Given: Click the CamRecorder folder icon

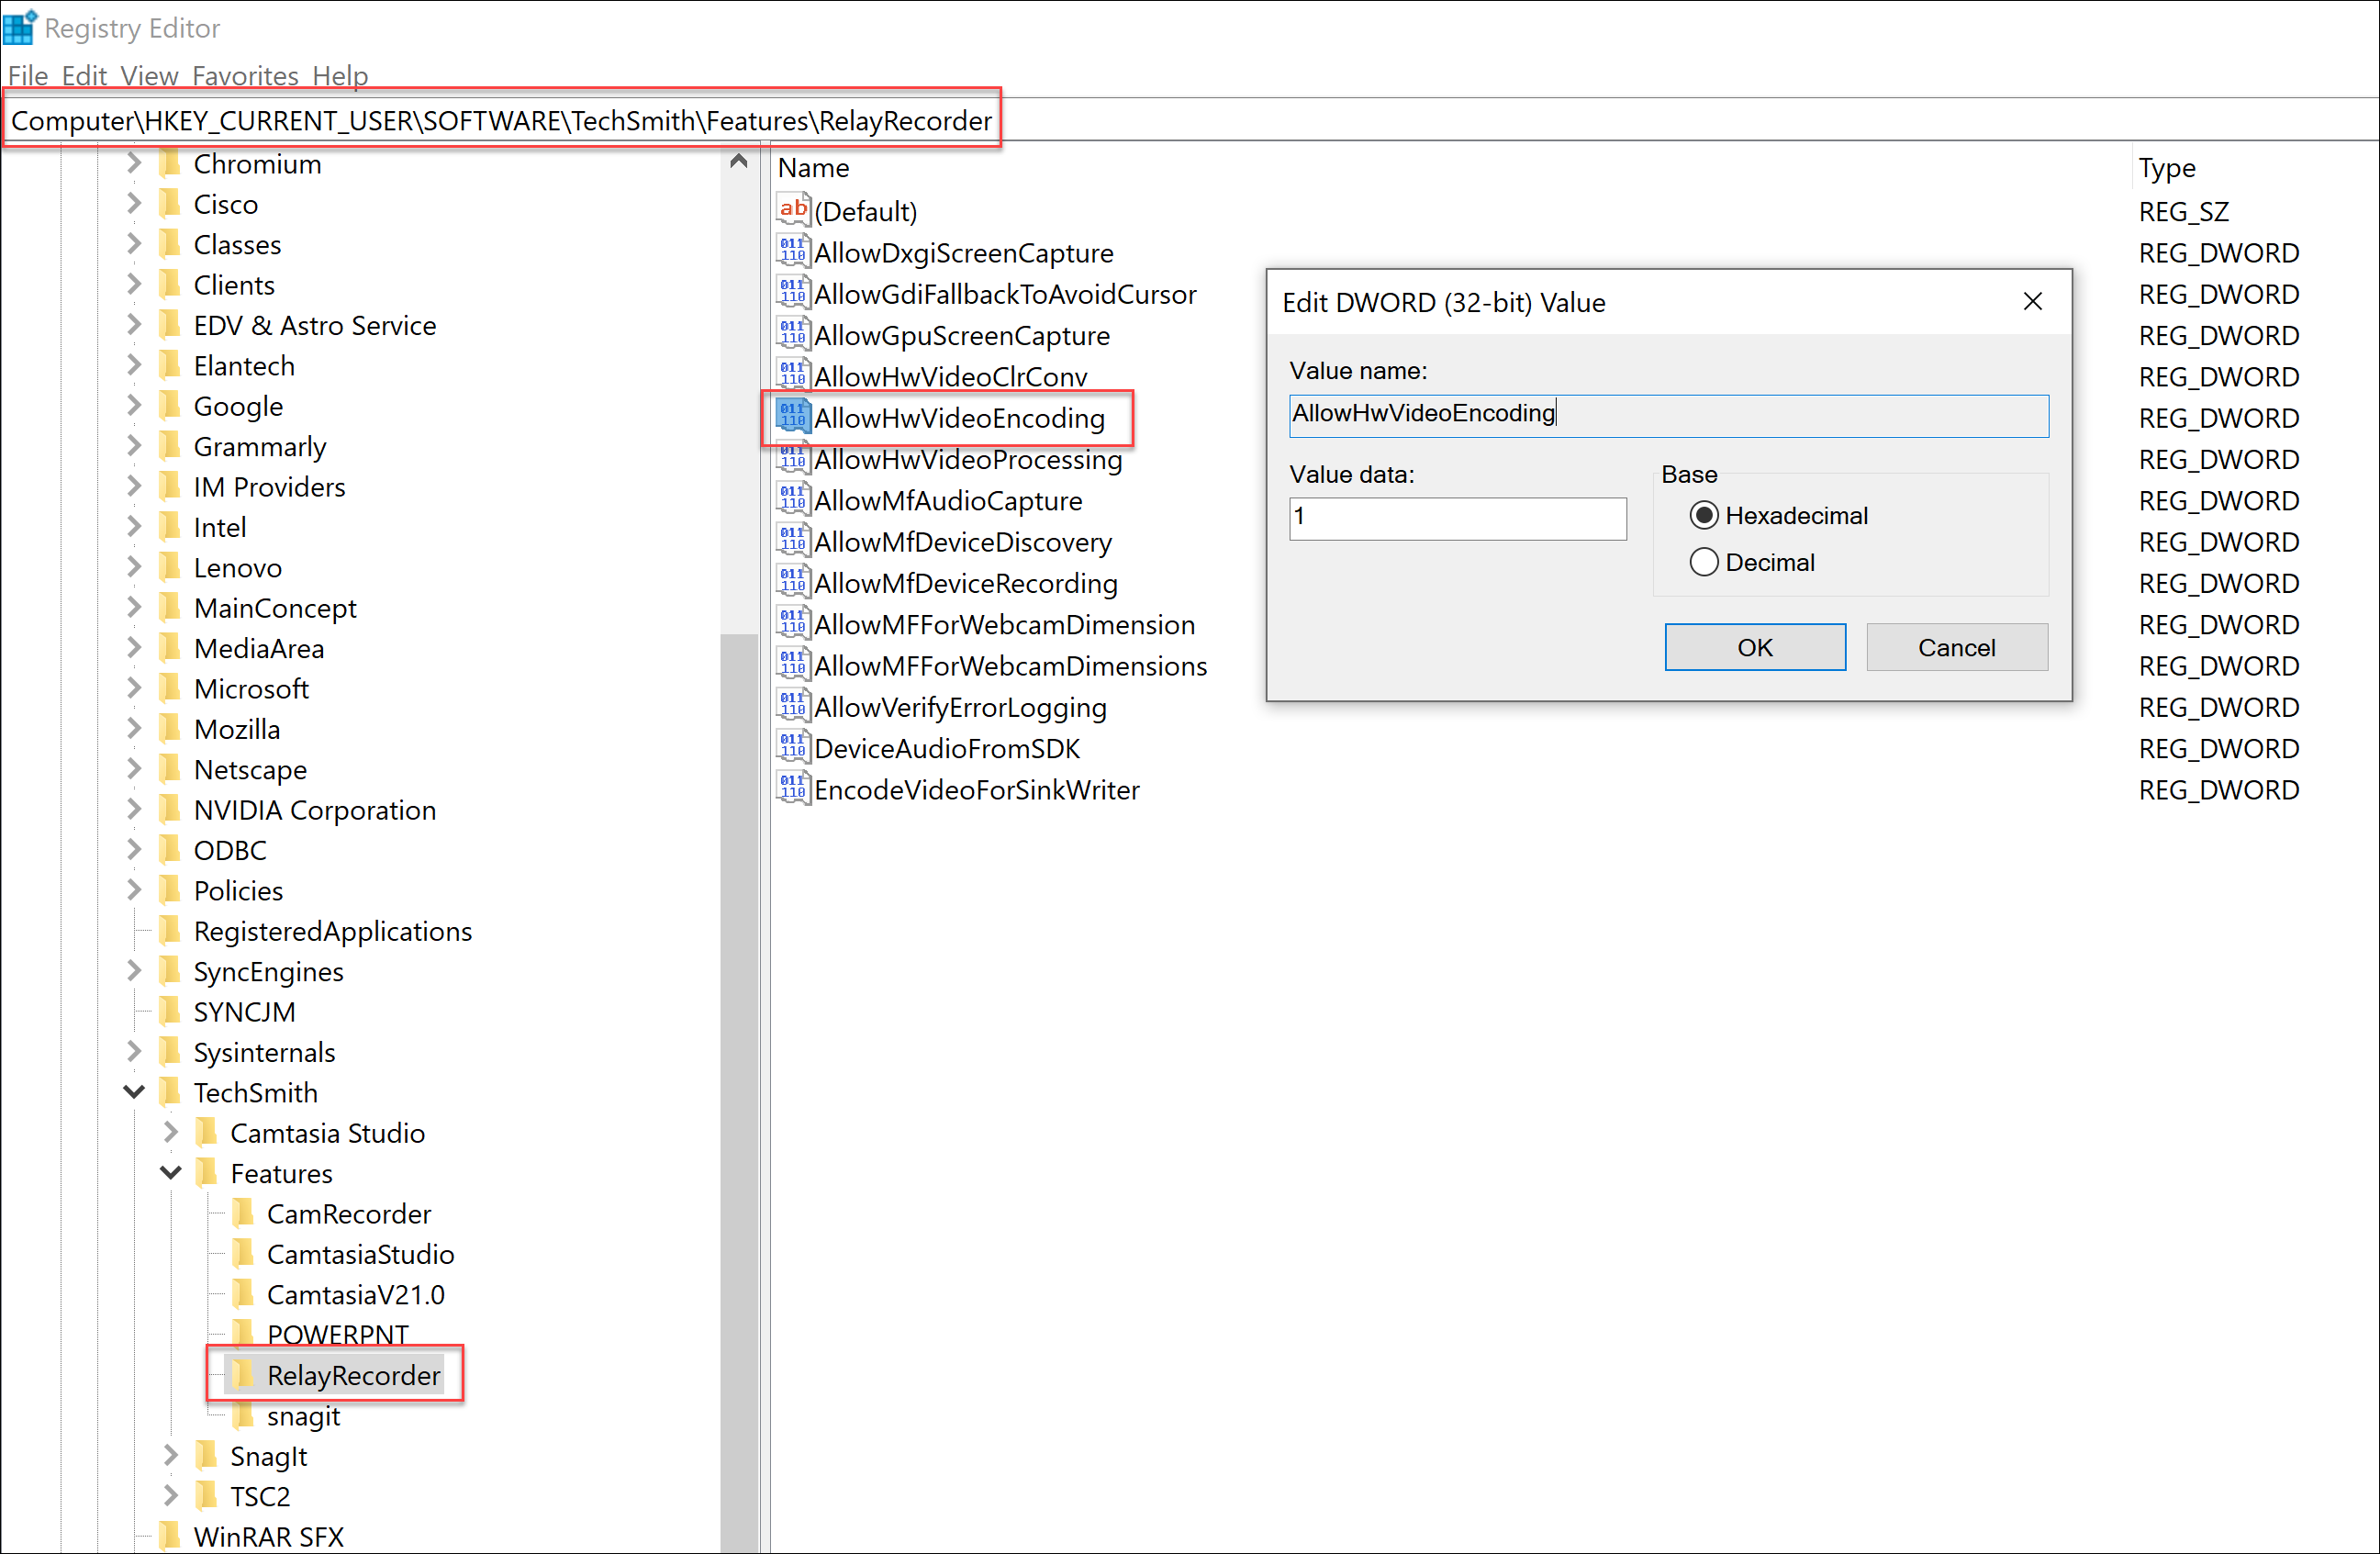Looking at the screenshot, I should click(243, 1212).
